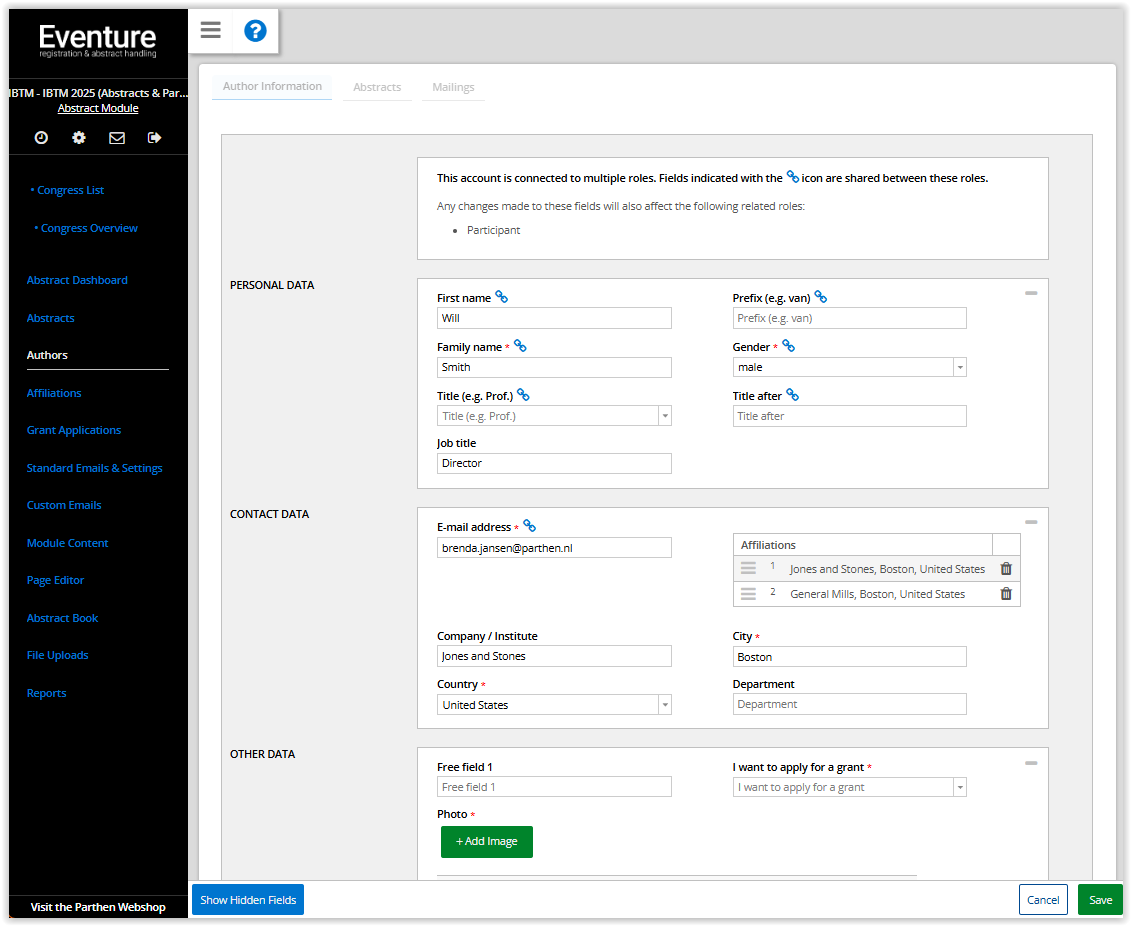
Task: Click the logout arrow icon in sidebar
Action: click(155, 138)
